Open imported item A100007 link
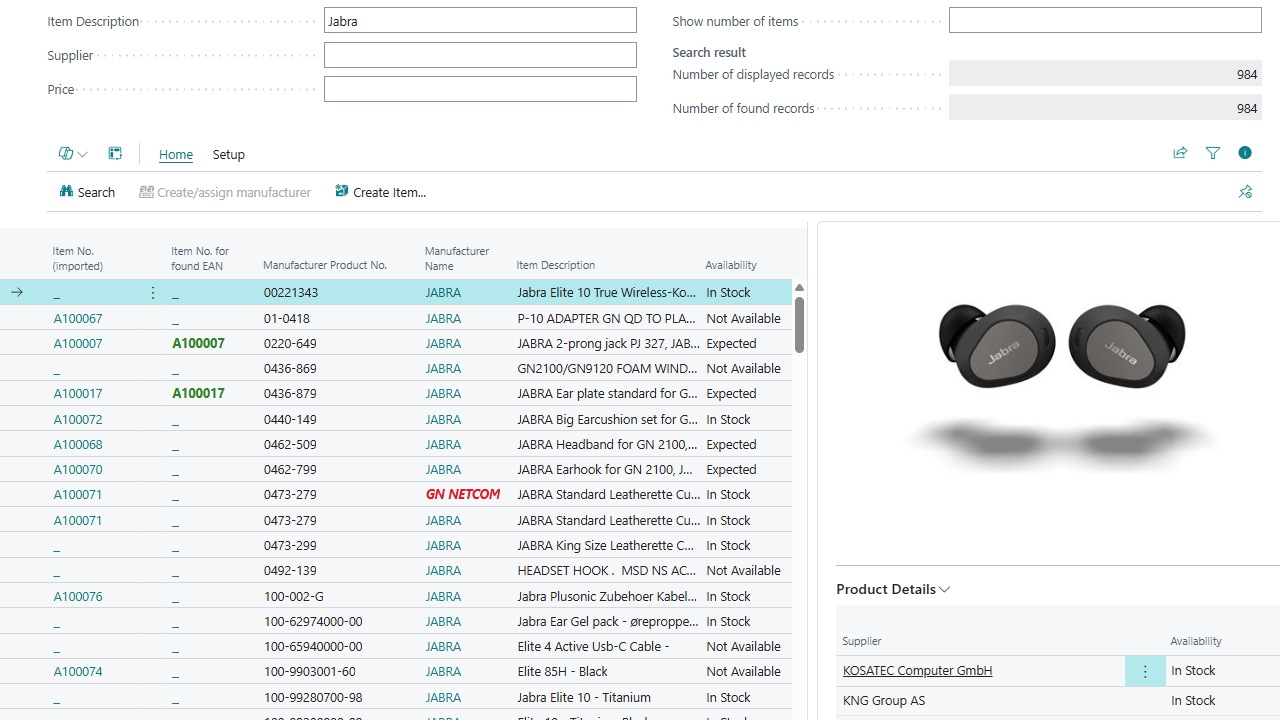Image resolution: width=1280 pixels, height=720 pixels. 78,343
